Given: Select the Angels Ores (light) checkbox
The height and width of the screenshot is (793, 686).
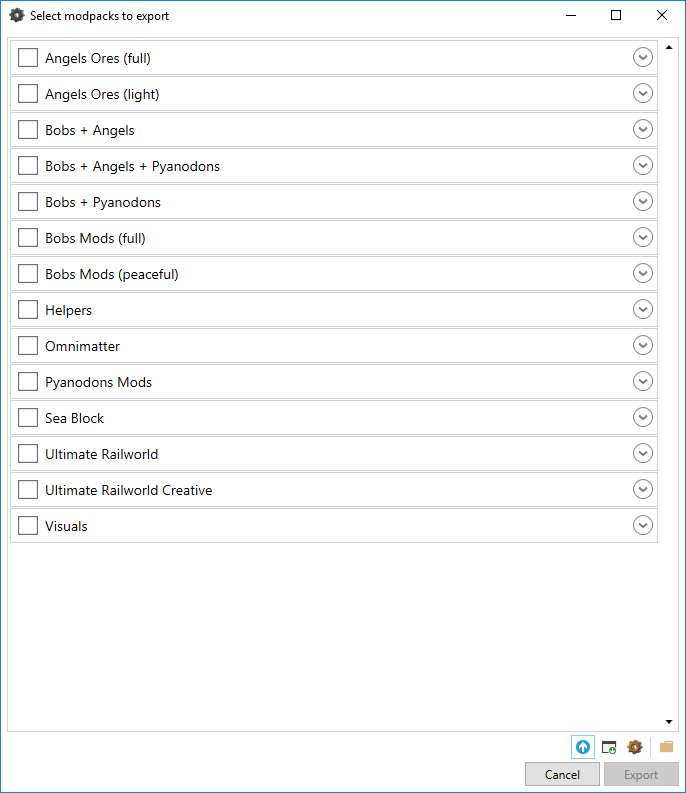Looking at the screenshot, I should 28,94.
